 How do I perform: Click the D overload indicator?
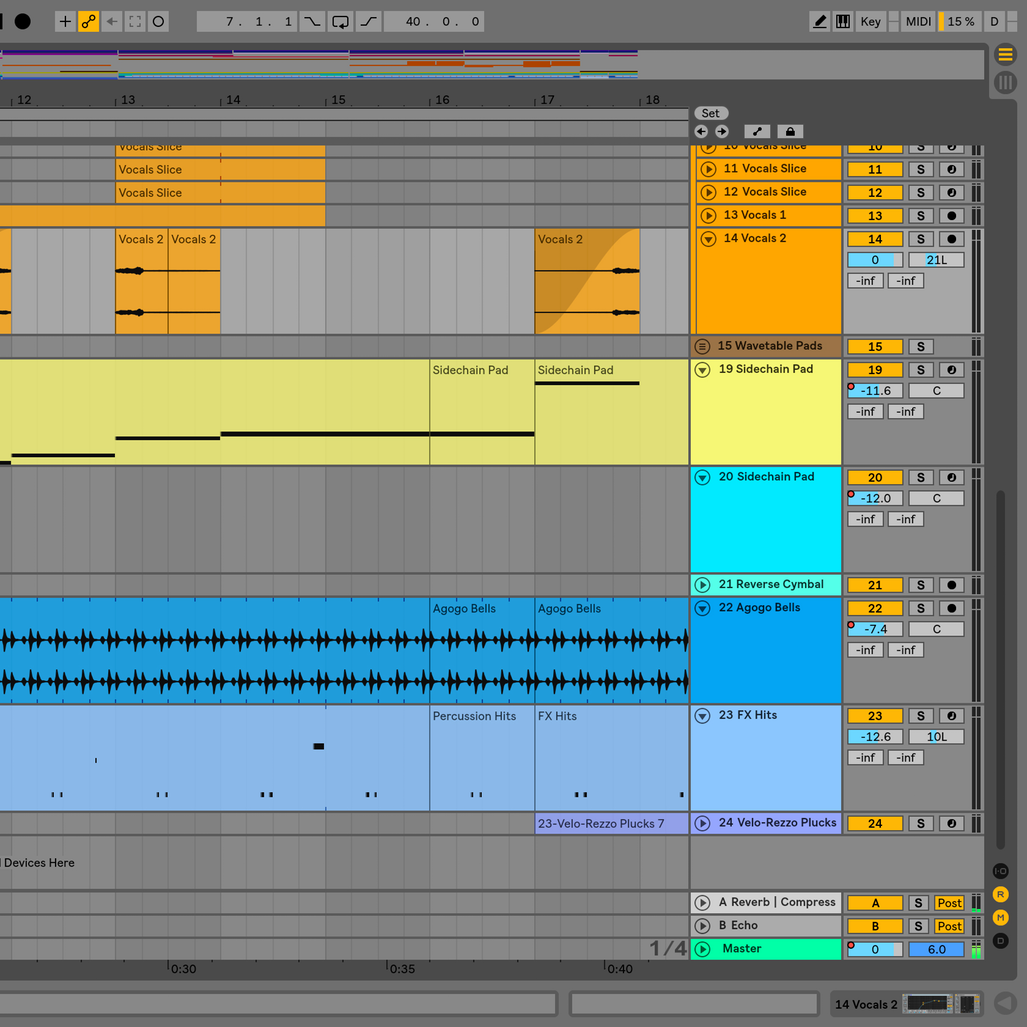(994, 22)
